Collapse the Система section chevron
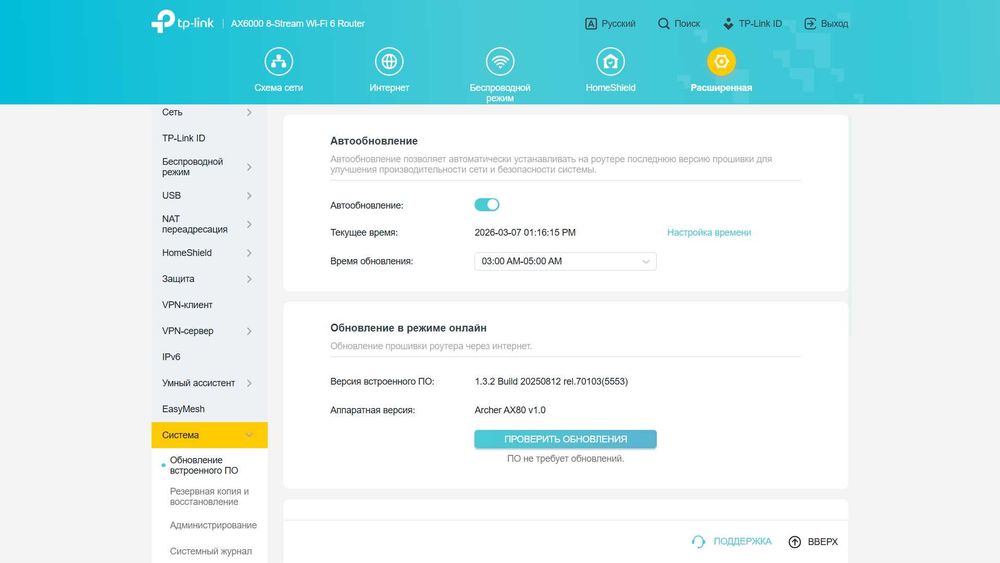This screenshot has height=563, width=1000. click(x=249, y=435)
